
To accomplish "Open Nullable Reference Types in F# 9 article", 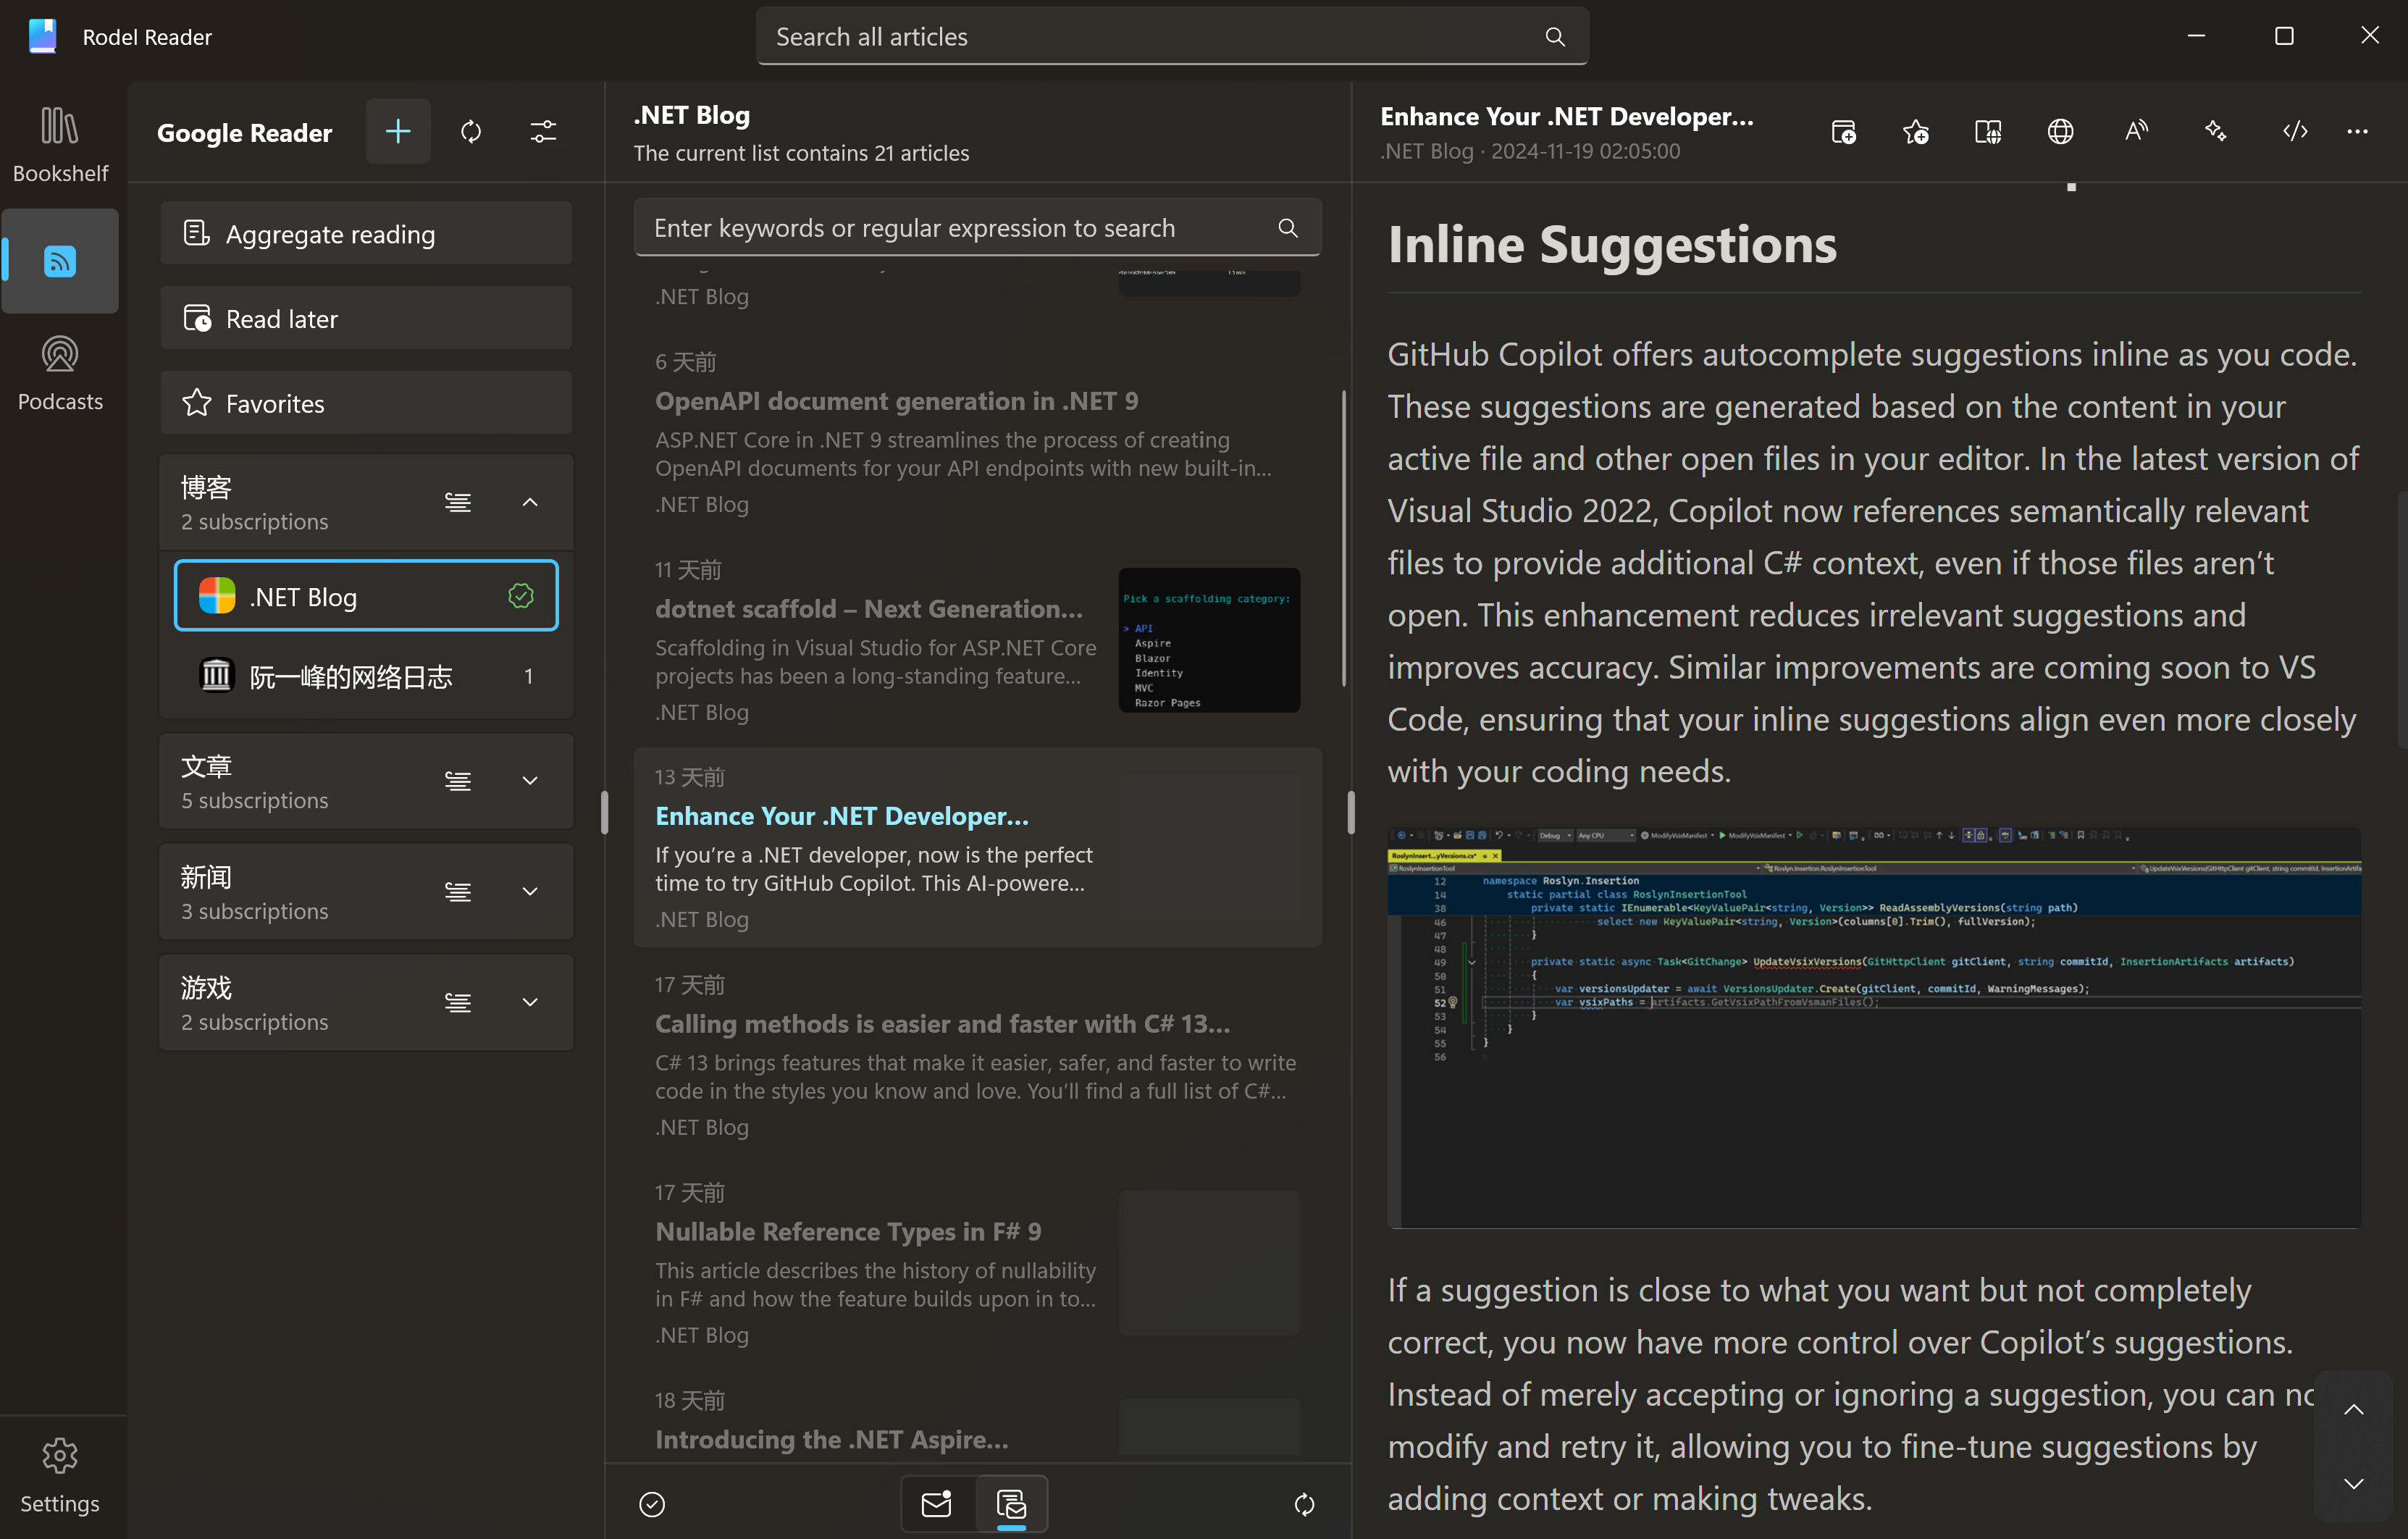I will pyautogui.click(x=977, y=1263).
